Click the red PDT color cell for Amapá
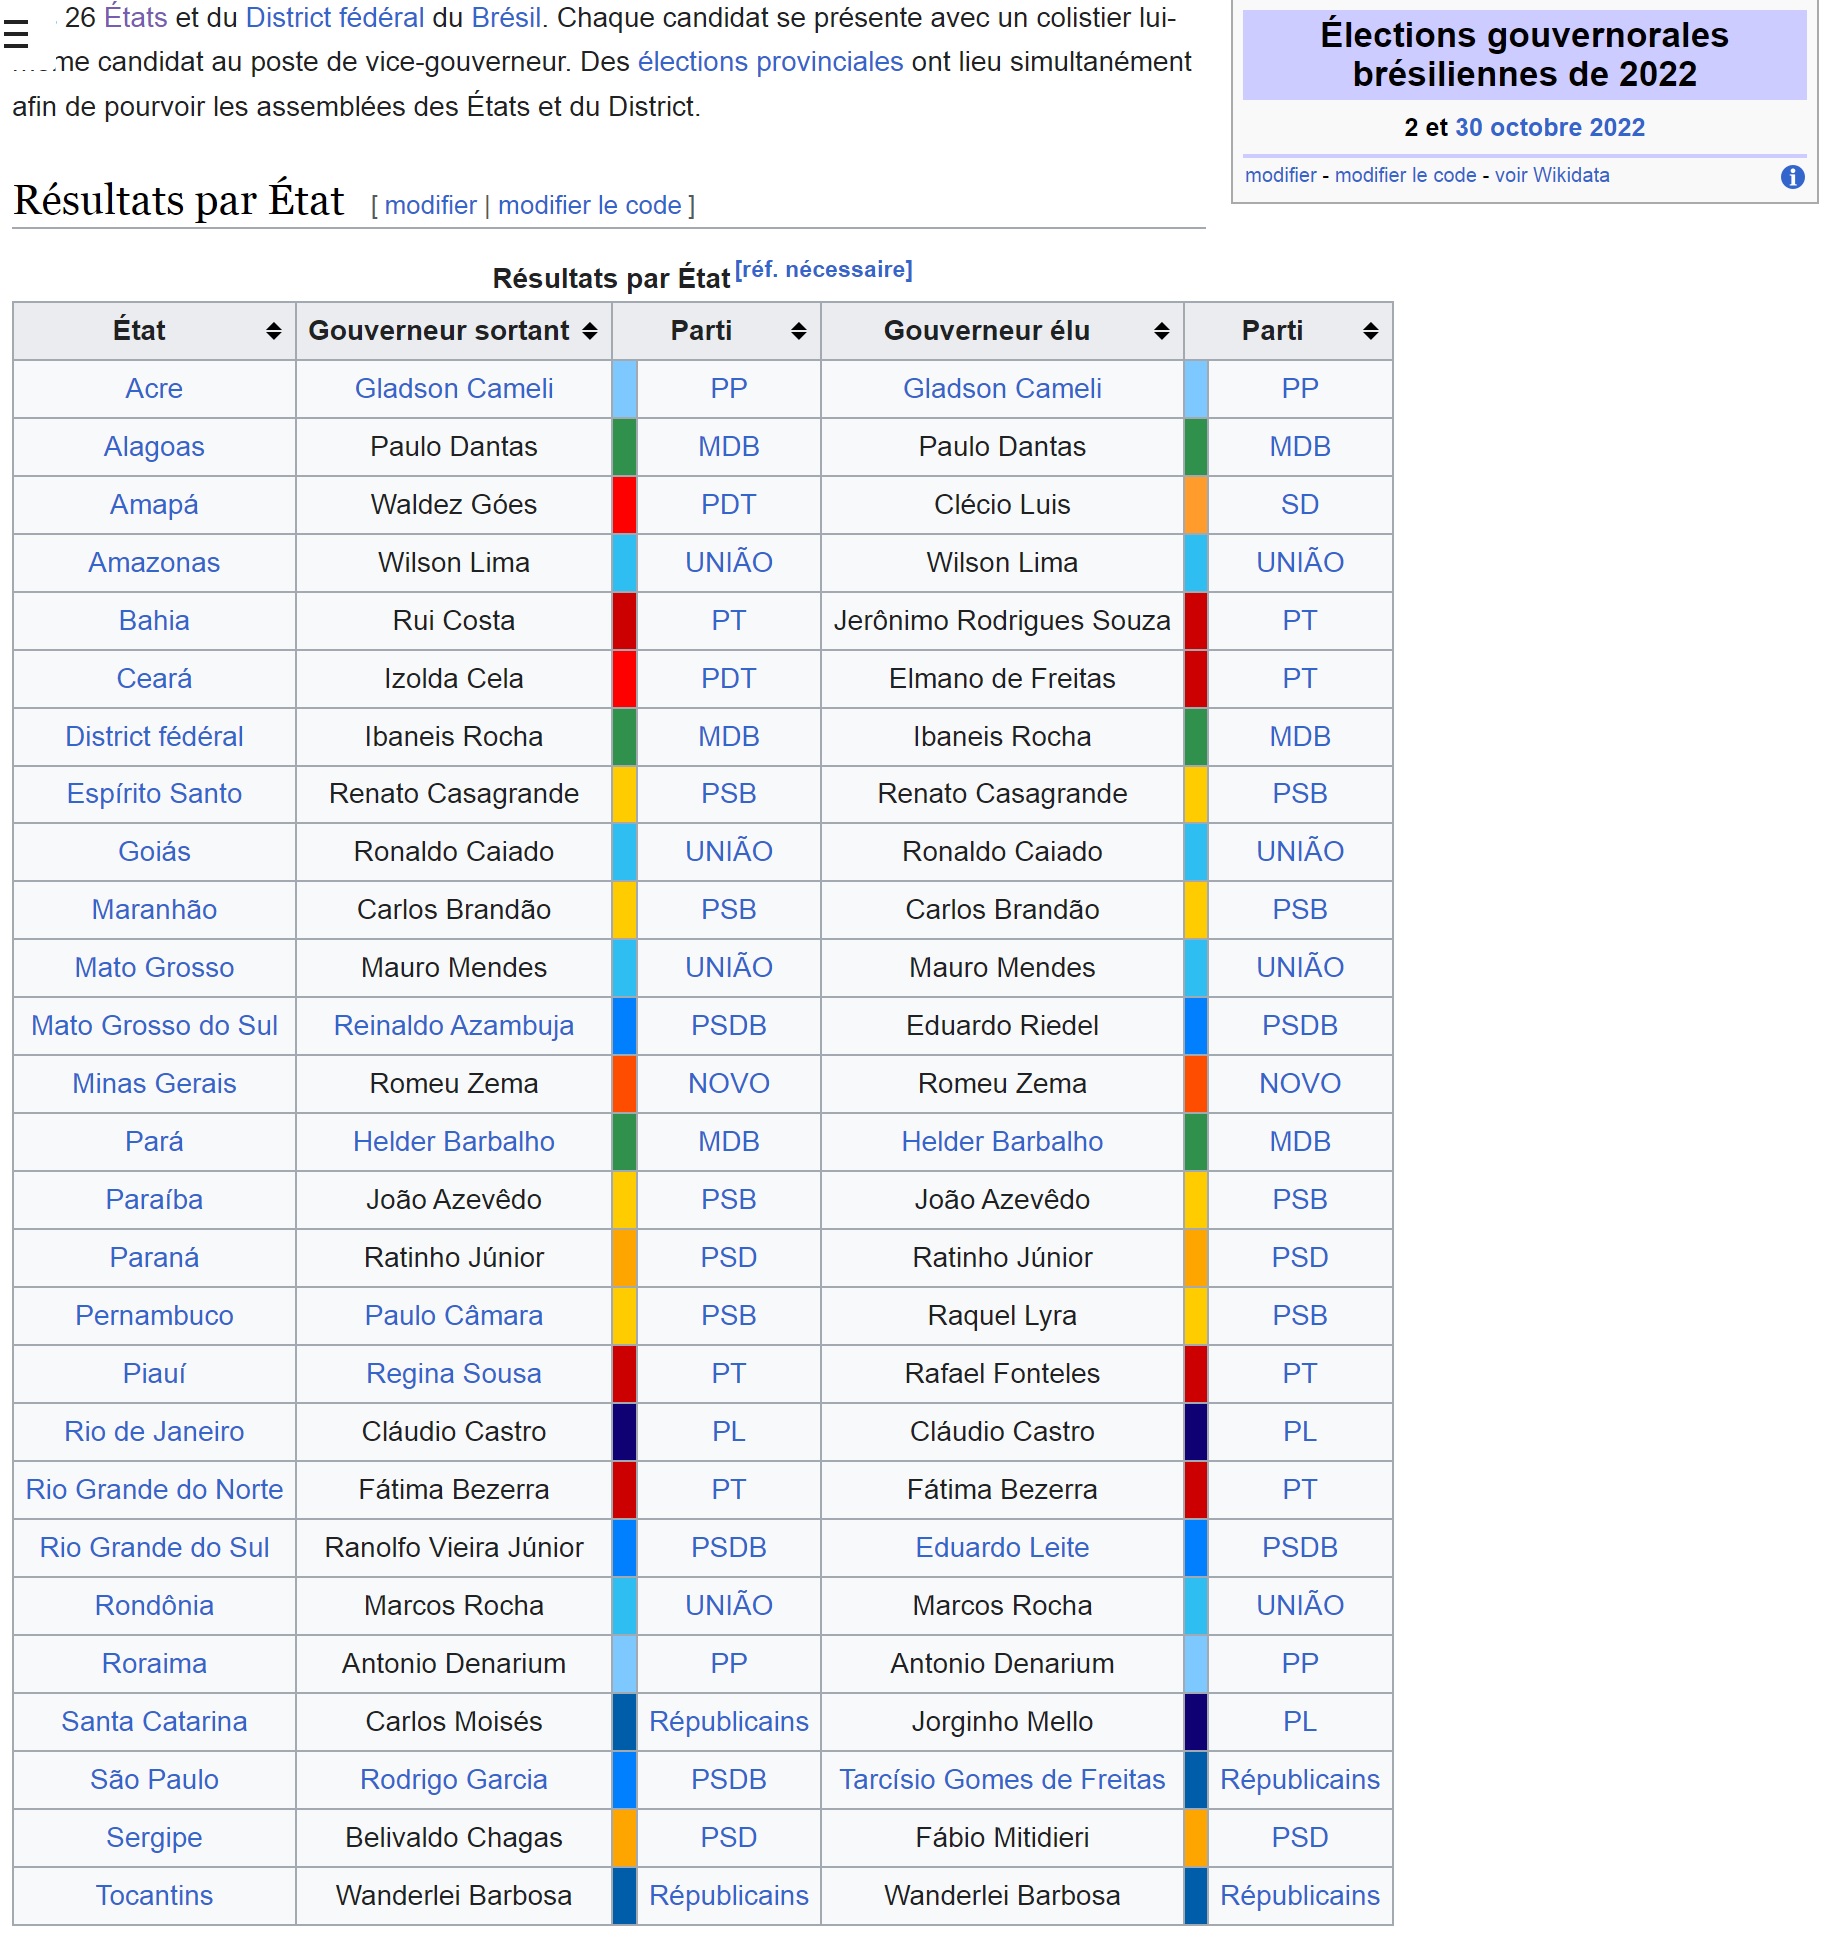This screenshot has height=1940, width=1843. (x=624, y=505)
